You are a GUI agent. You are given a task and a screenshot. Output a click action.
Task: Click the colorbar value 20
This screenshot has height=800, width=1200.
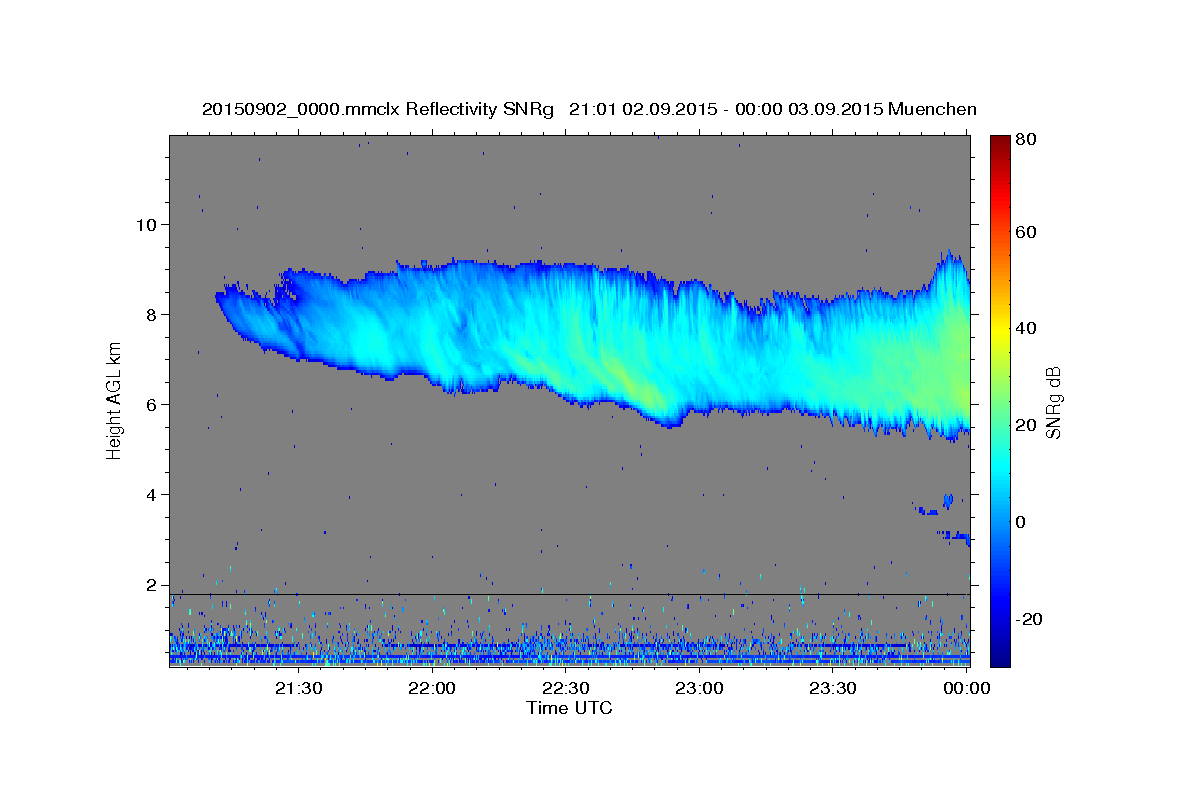(1024, 425)
